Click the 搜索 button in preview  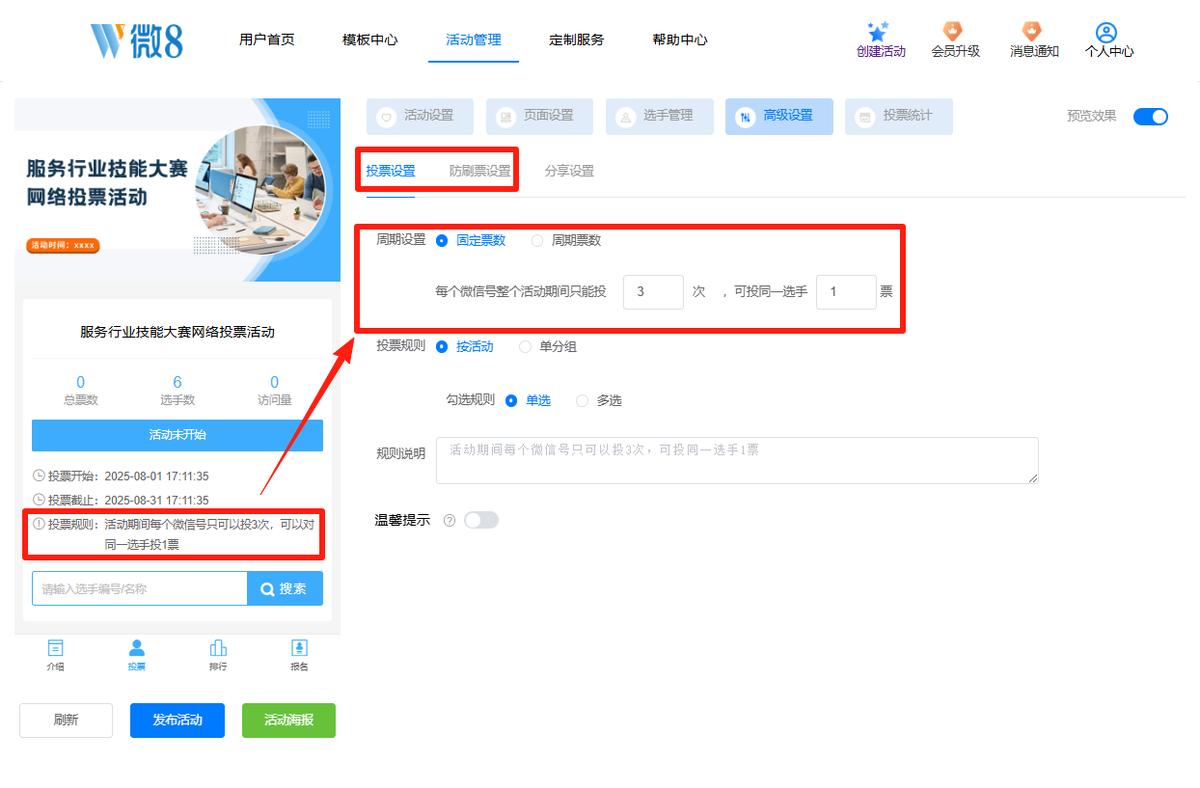pyautogui.click(x=285, y=589)
